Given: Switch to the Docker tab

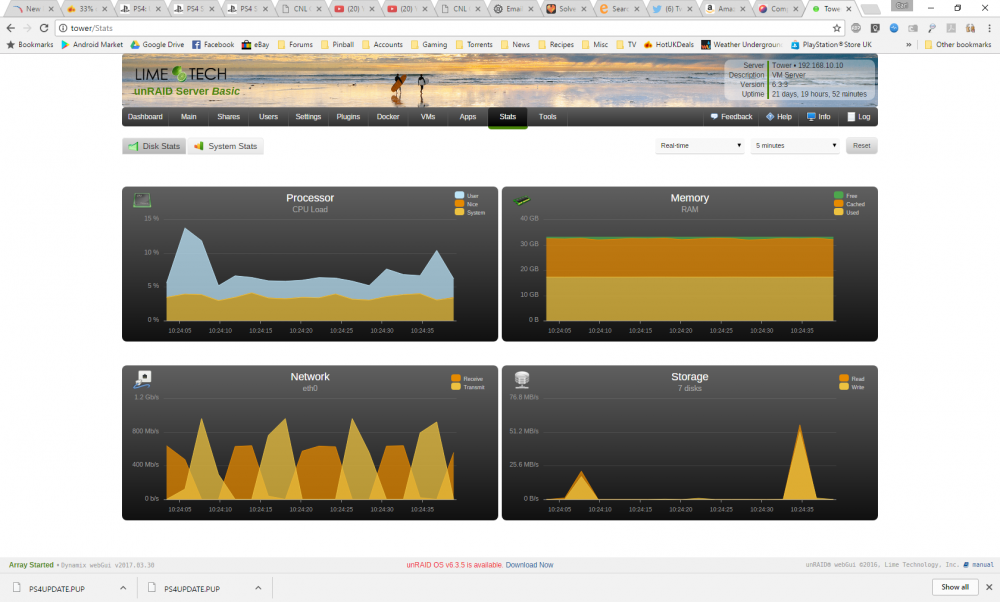Looking at the screenshot, I should 388,117.
